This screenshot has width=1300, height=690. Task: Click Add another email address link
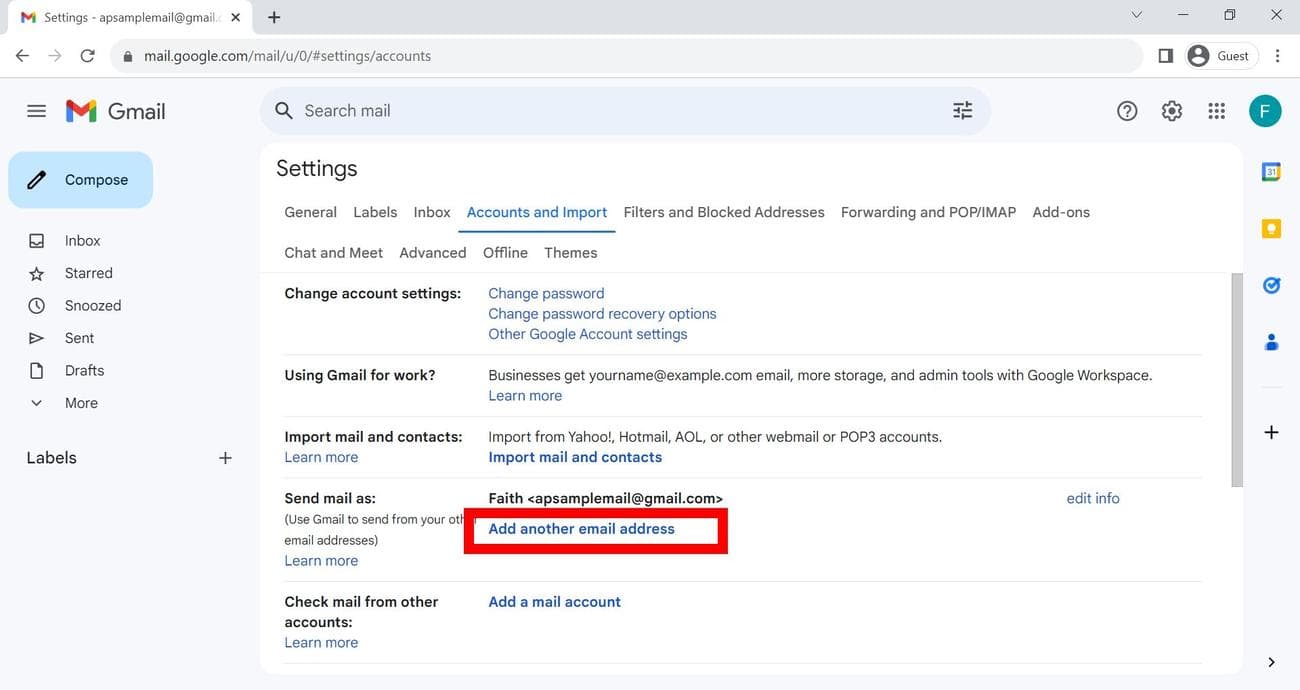coord(581,529)
